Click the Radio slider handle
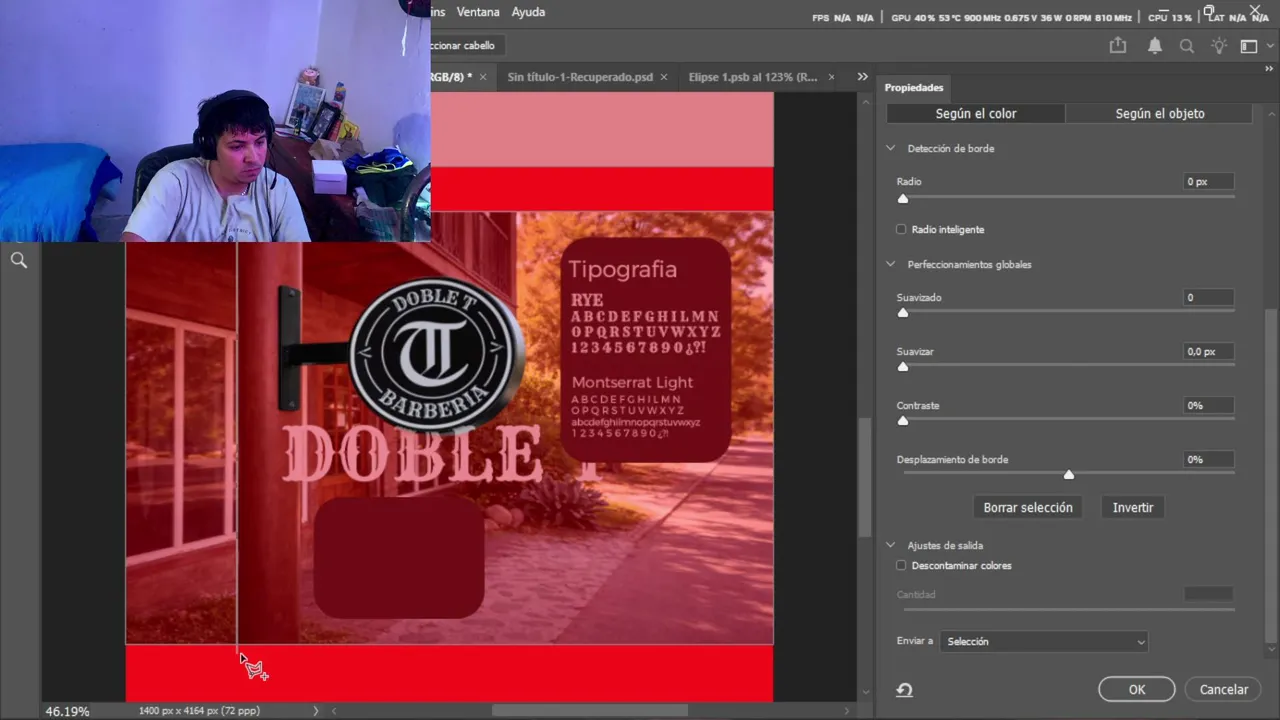 (903, 198)
